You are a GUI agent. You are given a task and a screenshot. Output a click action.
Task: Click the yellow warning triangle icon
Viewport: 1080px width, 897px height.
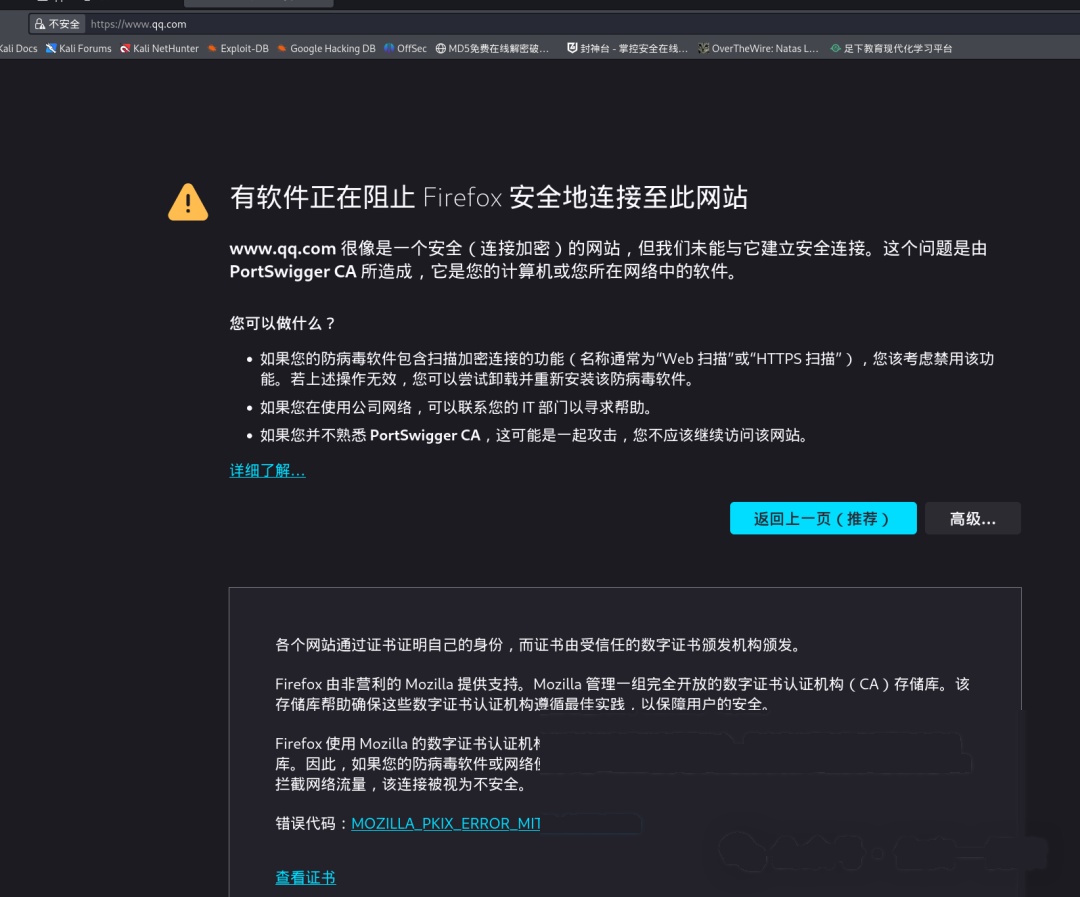(187, 202)
